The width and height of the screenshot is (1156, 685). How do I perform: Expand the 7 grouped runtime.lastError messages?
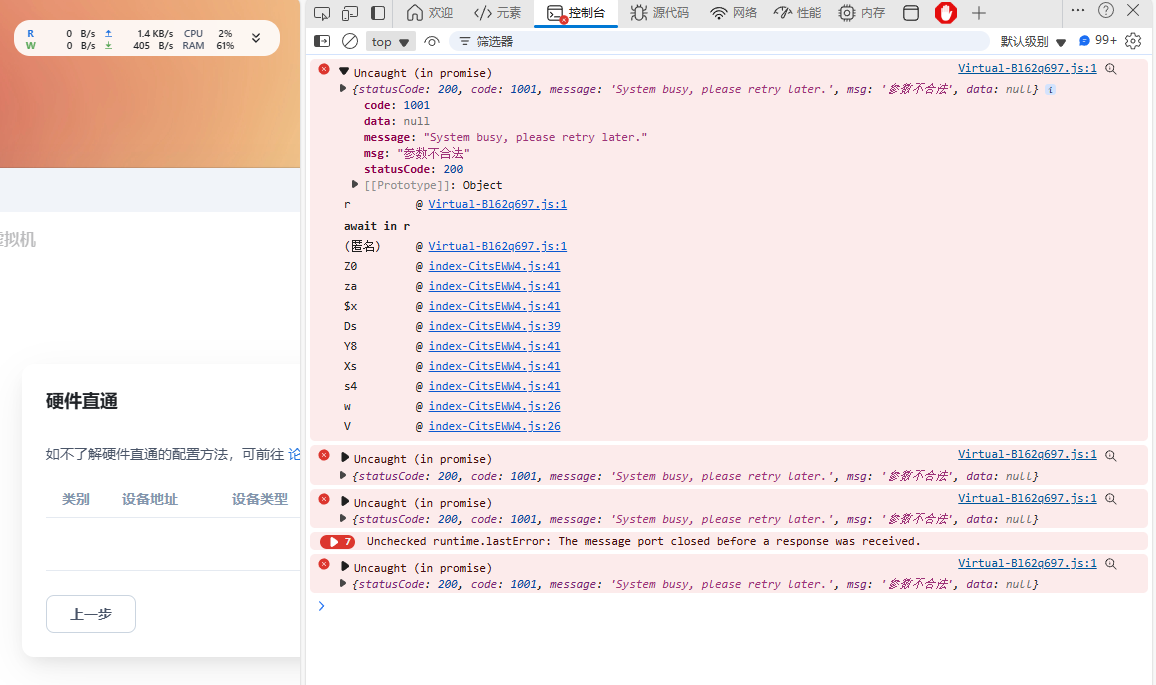tap(338, 542)
